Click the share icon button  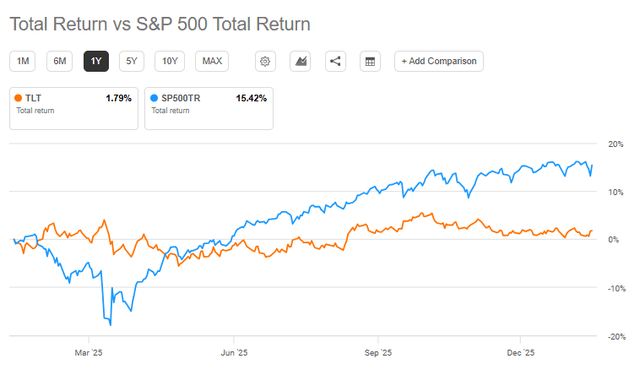pos(336,61)
